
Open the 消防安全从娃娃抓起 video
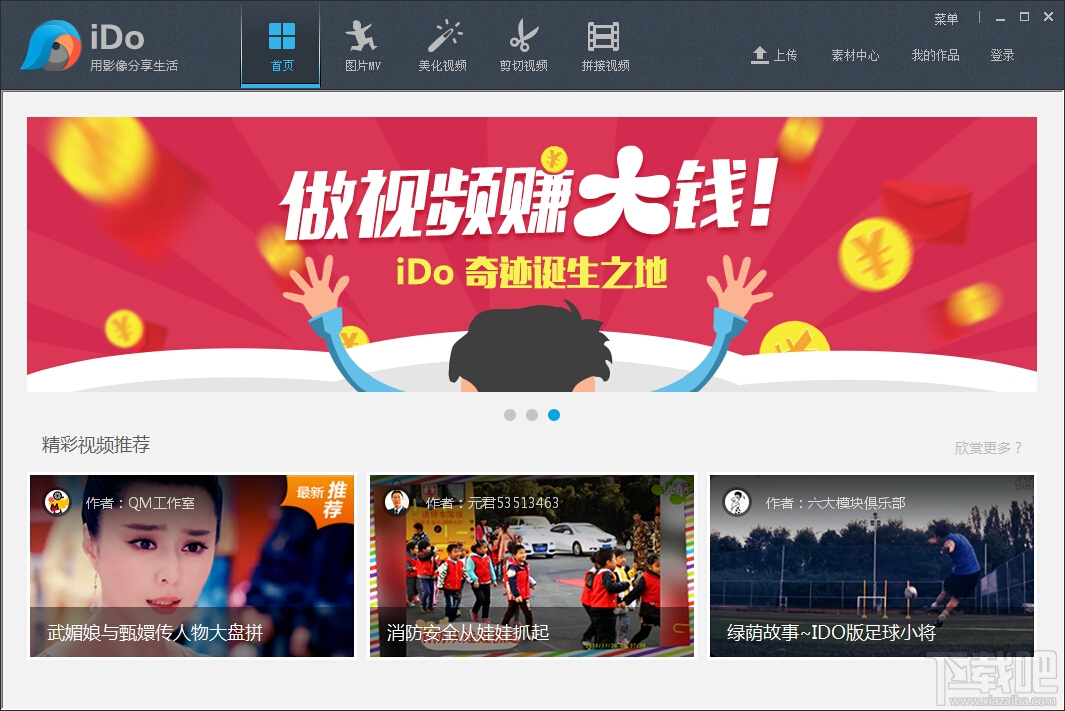click(x=532, y=566)
